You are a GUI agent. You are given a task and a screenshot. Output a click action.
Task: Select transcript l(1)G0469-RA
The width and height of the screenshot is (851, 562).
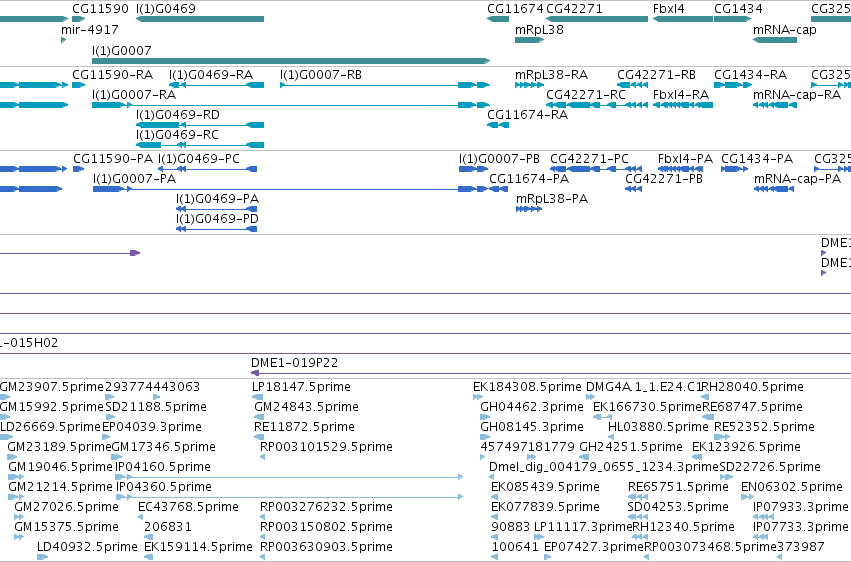coord(217,85)
